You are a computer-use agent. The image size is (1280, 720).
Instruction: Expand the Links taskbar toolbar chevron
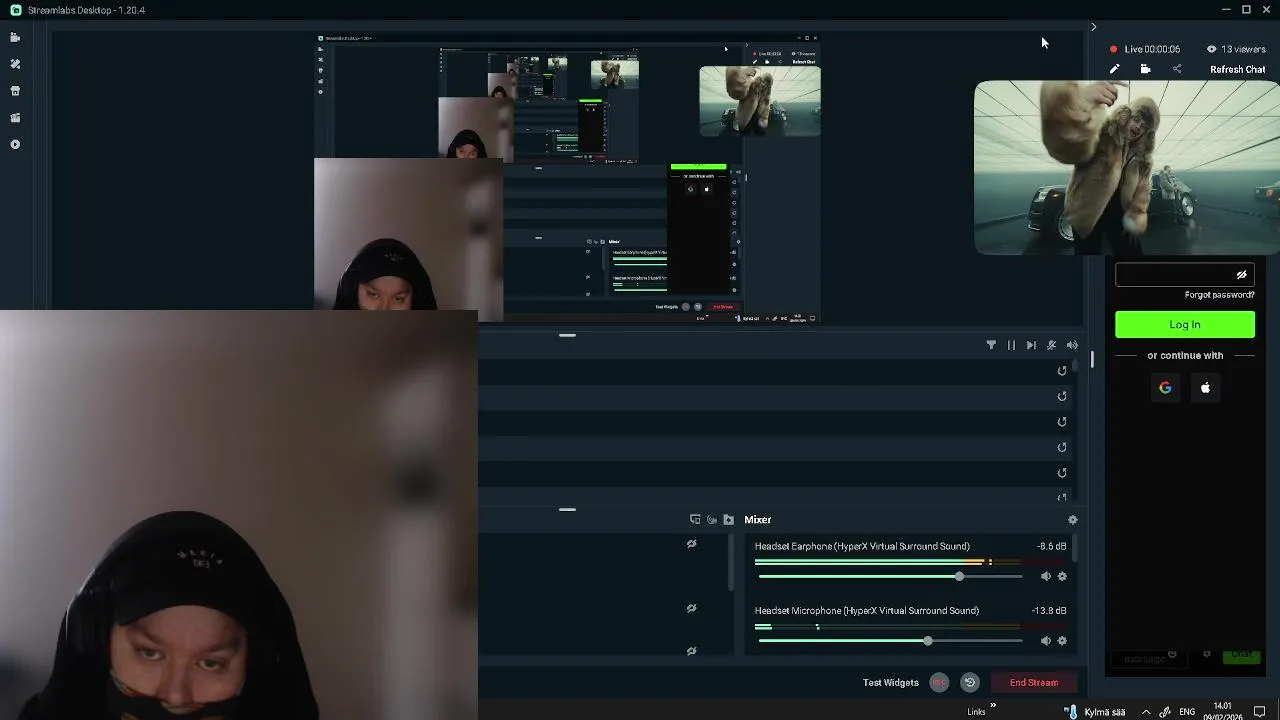coord(993,705)
